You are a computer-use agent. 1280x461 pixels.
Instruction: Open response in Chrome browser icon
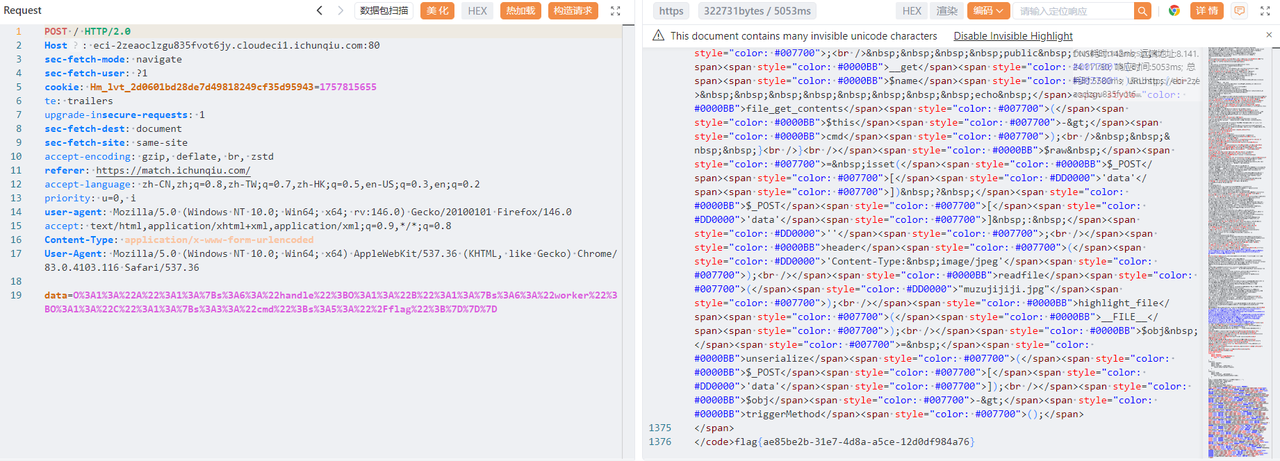[x=1174, y=11]
